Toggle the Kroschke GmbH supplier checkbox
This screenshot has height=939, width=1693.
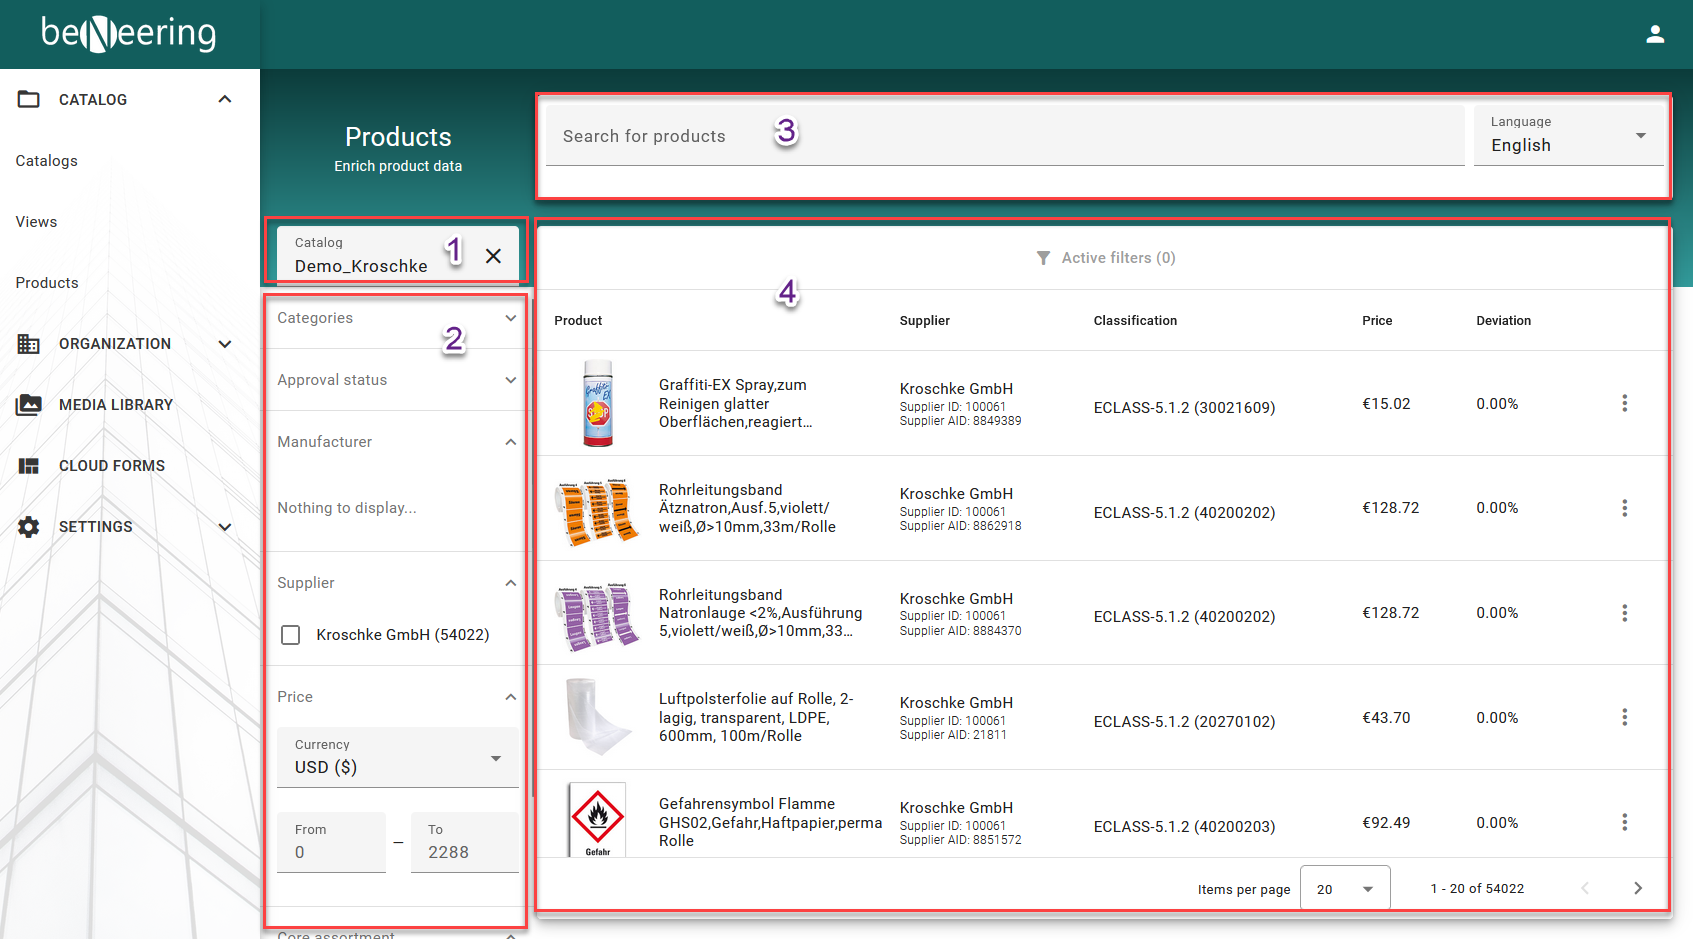coord(291,635)
